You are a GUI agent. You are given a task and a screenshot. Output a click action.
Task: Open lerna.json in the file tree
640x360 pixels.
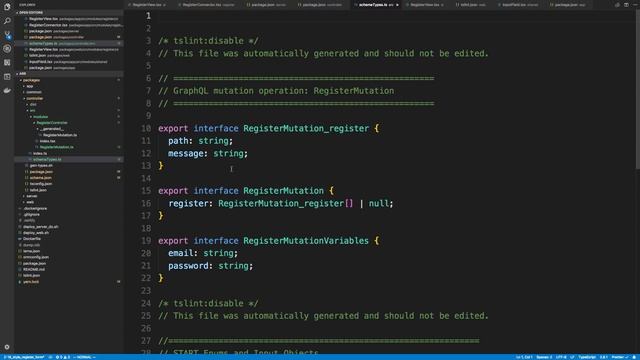point(31,251)
